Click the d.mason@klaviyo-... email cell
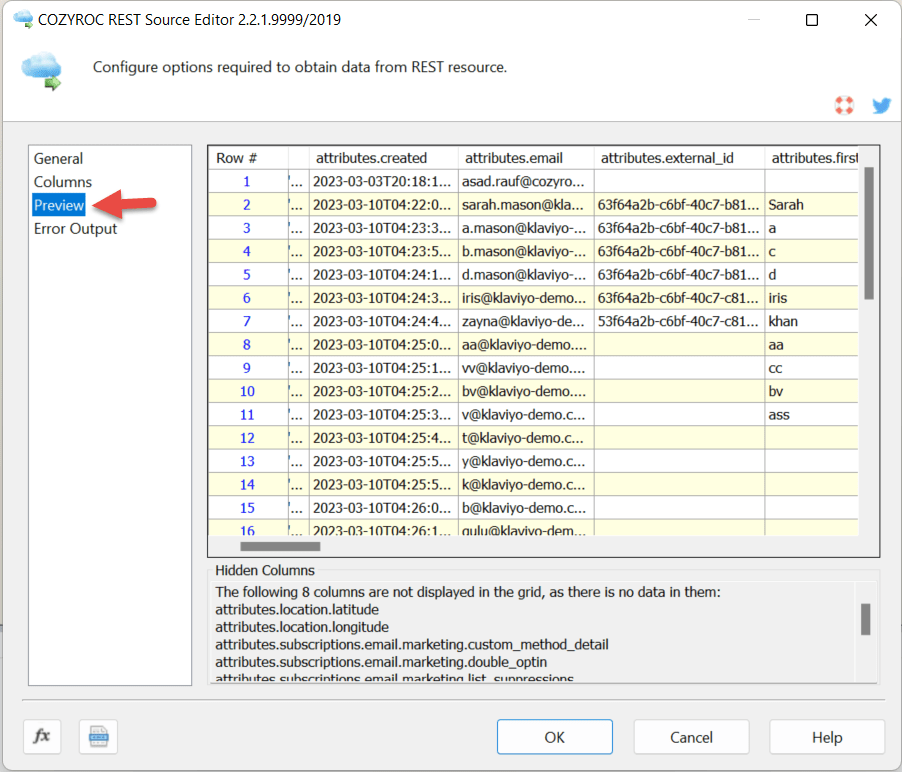 pyautogui.click(x=526, y=275)
